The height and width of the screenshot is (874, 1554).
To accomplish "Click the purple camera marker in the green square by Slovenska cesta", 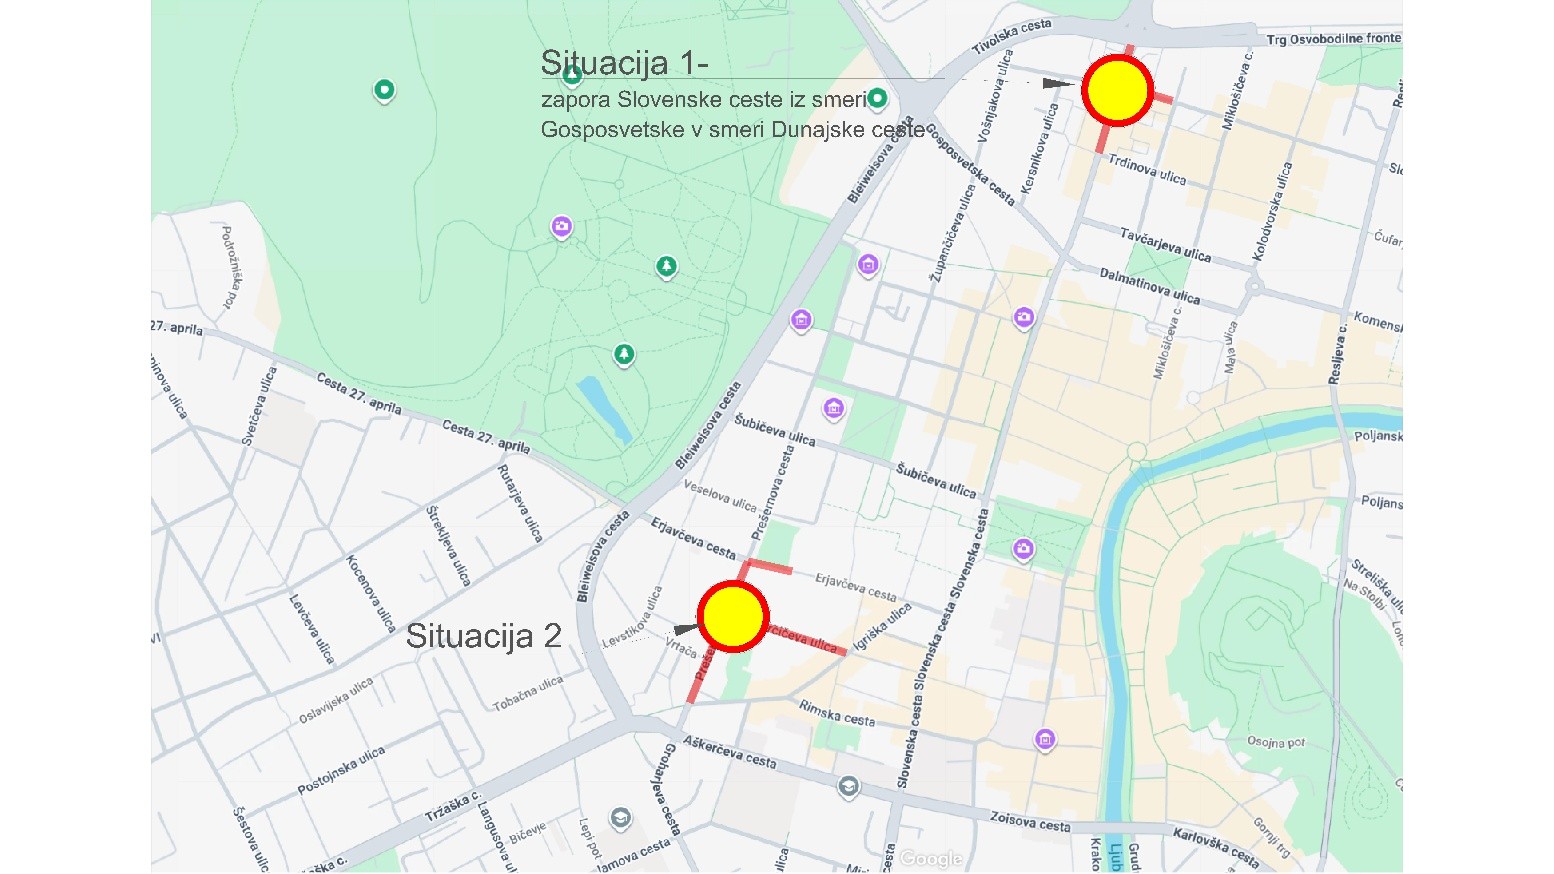I will click(1023, 549).
